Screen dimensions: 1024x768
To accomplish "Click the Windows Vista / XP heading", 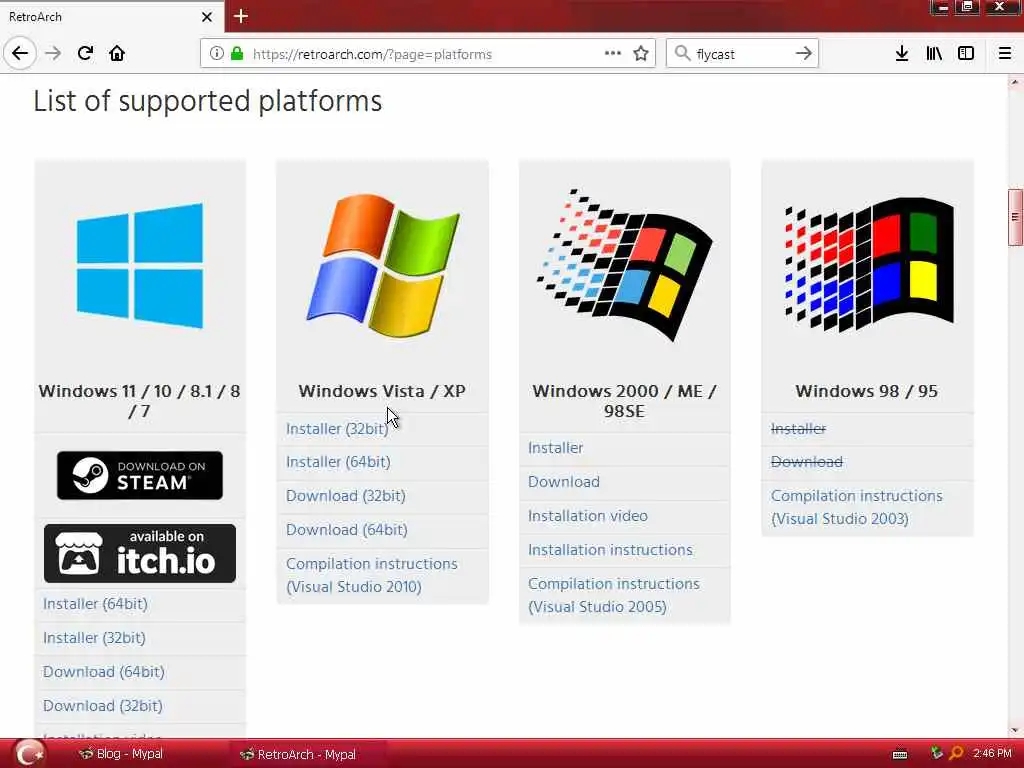I will point(382,391).
